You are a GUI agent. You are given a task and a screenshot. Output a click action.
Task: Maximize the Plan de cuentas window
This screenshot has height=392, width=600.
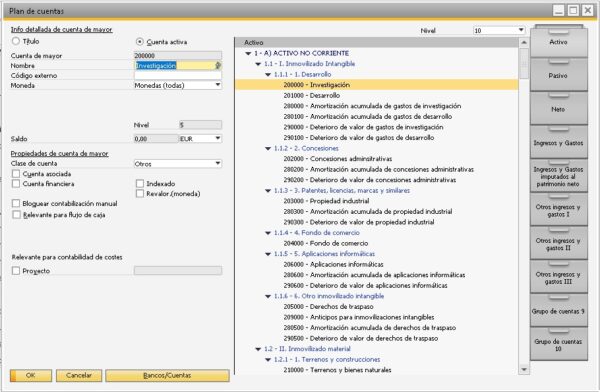573,10
